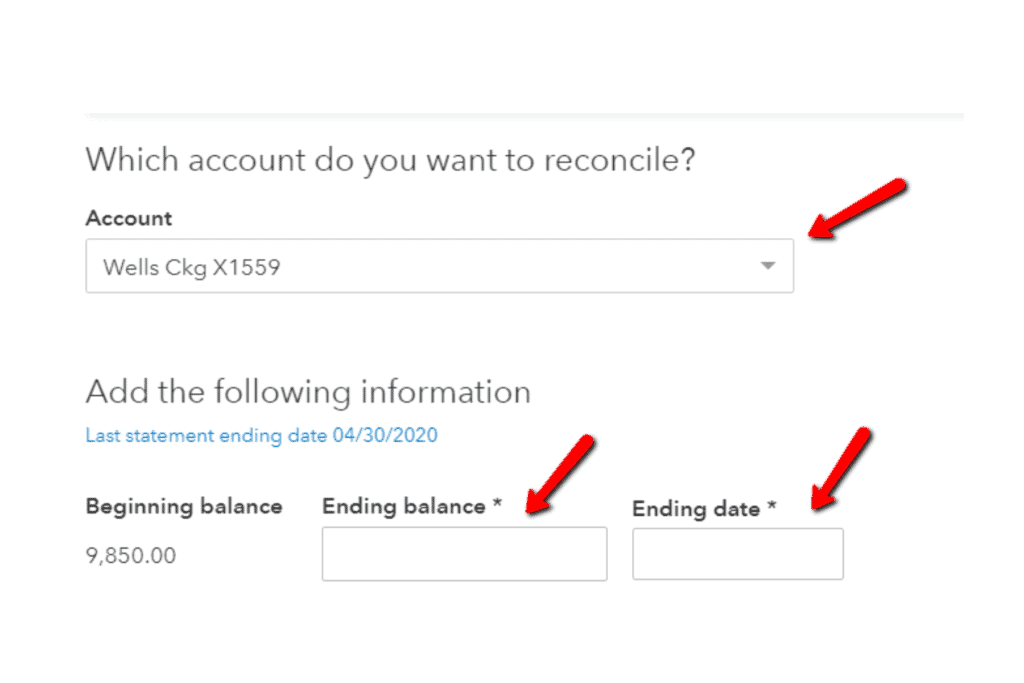
Task: Click the Beginning balance value 9,850.00
Action: [130, 555]
